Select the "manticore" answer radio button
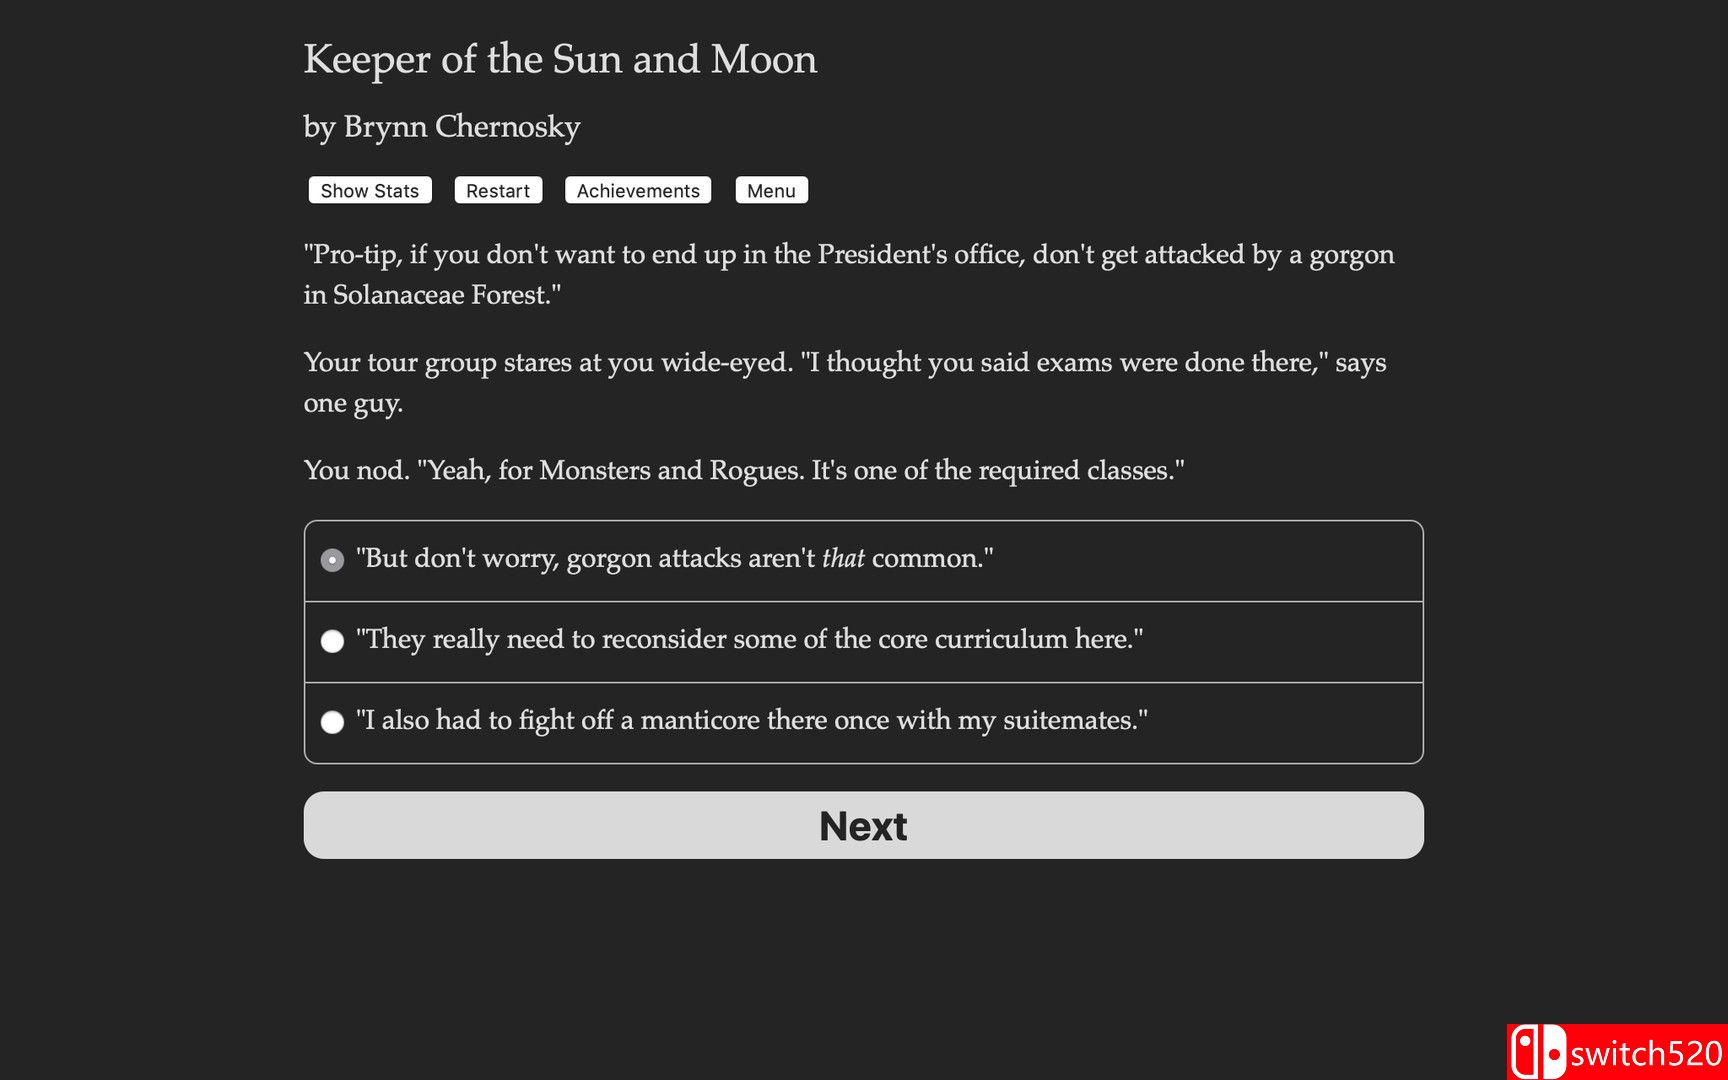The height and width of the screenshot is (1080, 1728). [332, 722]
